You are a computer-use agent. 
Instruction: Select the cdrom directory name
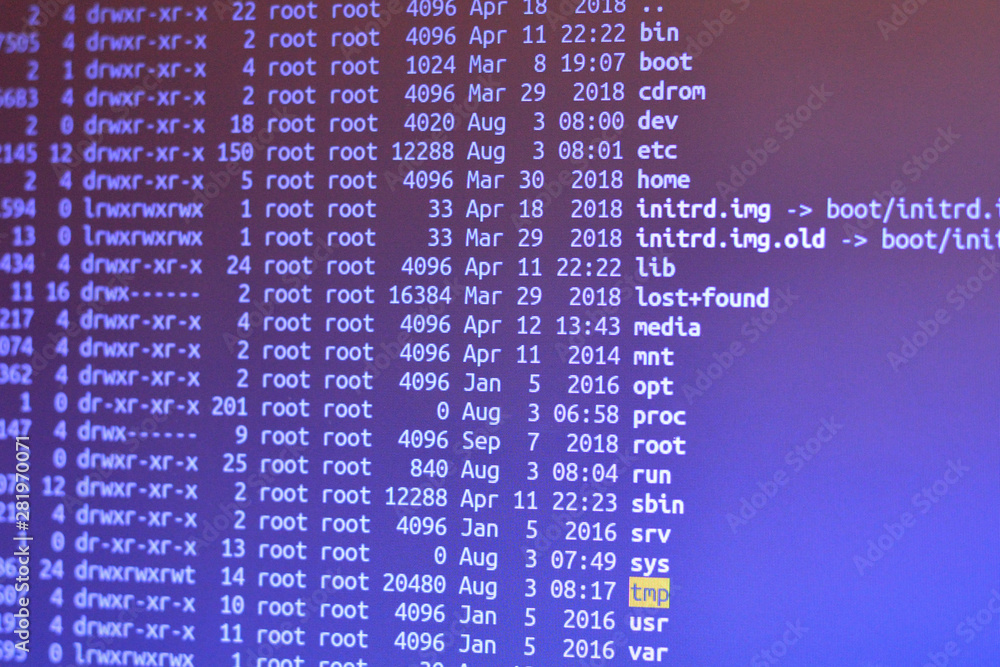[x=672, y=92]
